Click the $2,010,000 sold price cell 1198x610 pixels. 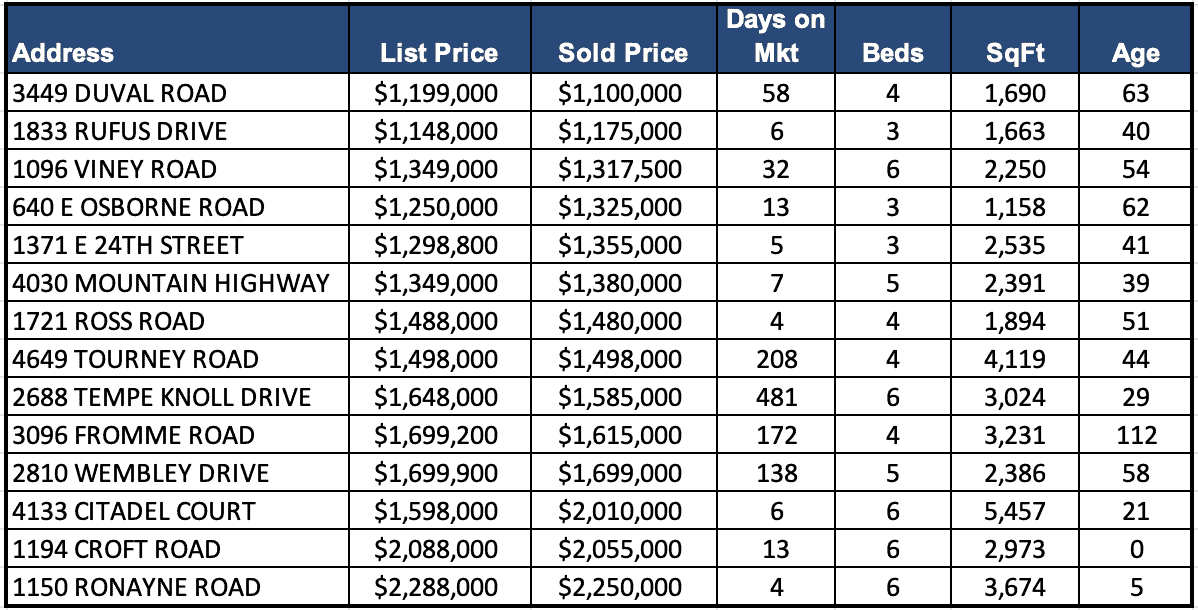click(x=621, y=512)
